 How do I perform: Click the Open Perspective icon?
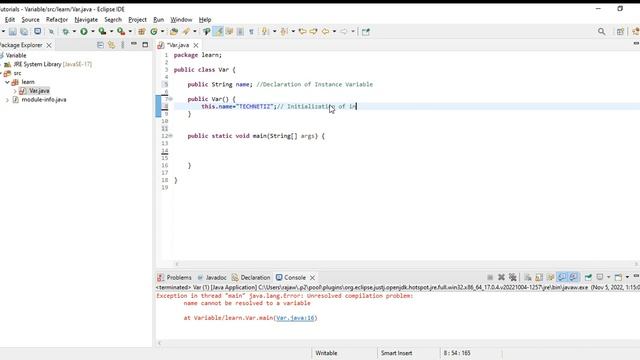click(620, 31)
